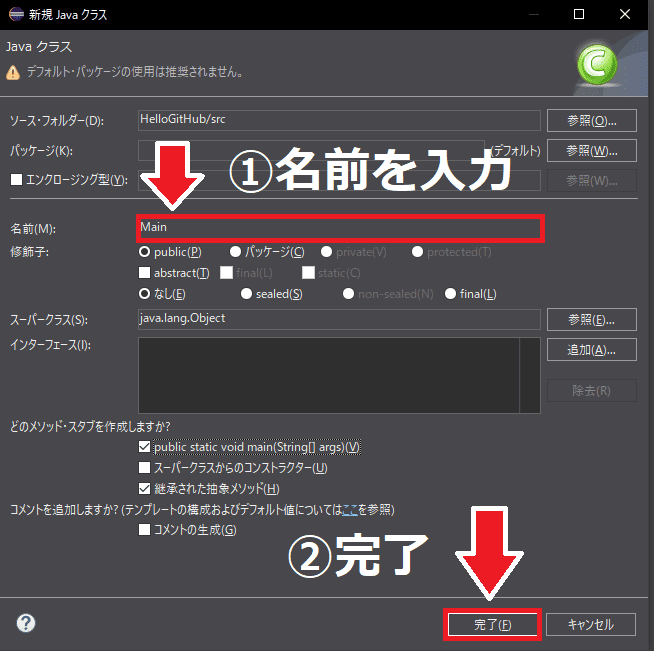Screen dimensions: 654x651
Task: Add an interface using 追加(A) button
Action: (x=592, y=349)
